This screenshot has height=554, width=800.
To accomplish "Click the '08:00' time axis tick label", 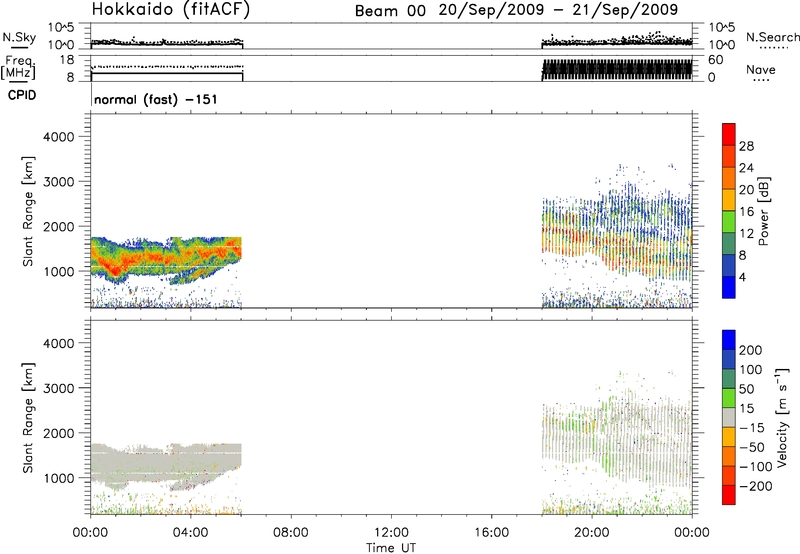I will coord(290,533).
